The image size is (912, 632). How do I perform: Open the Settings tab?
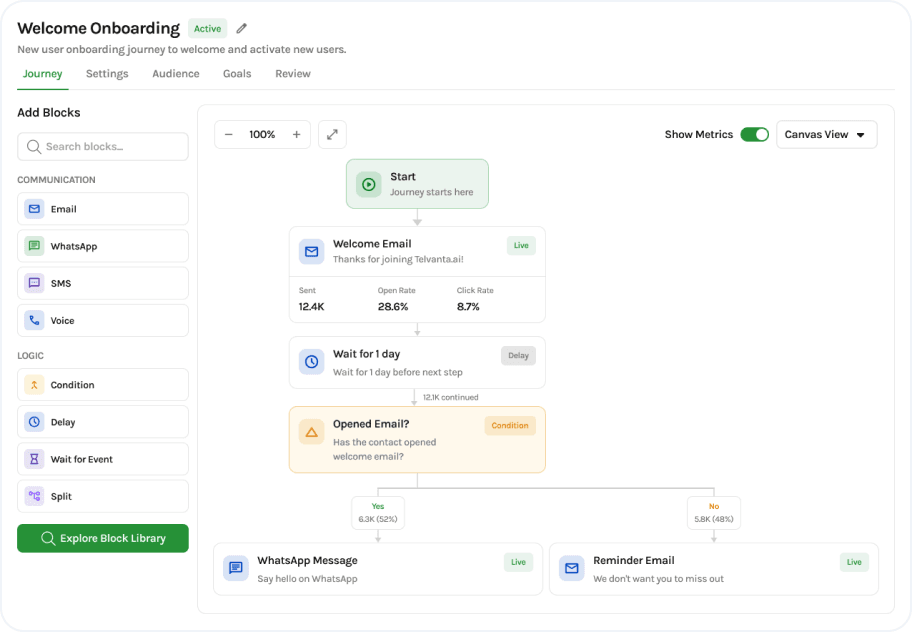(107, 74)
